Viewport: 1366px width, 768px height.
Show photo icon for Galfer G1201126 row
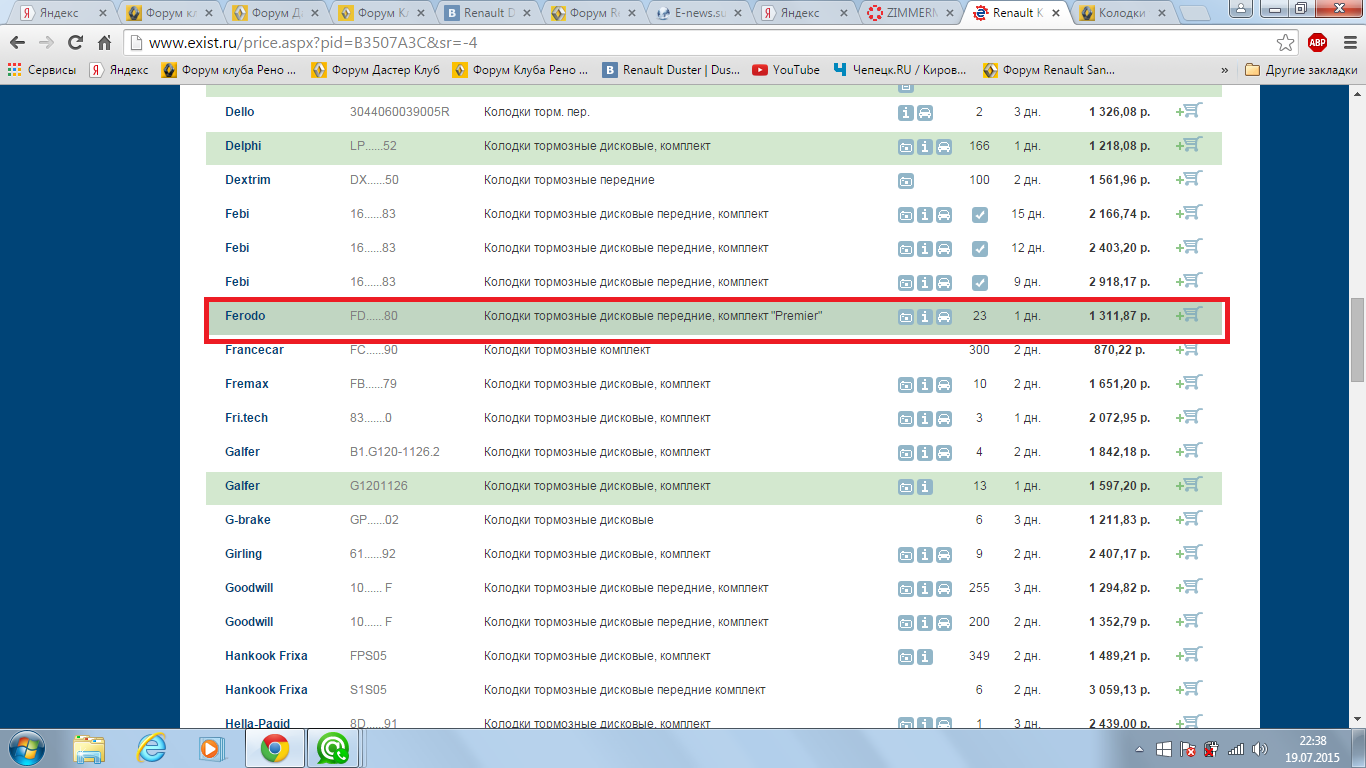[x=906, y=487]
